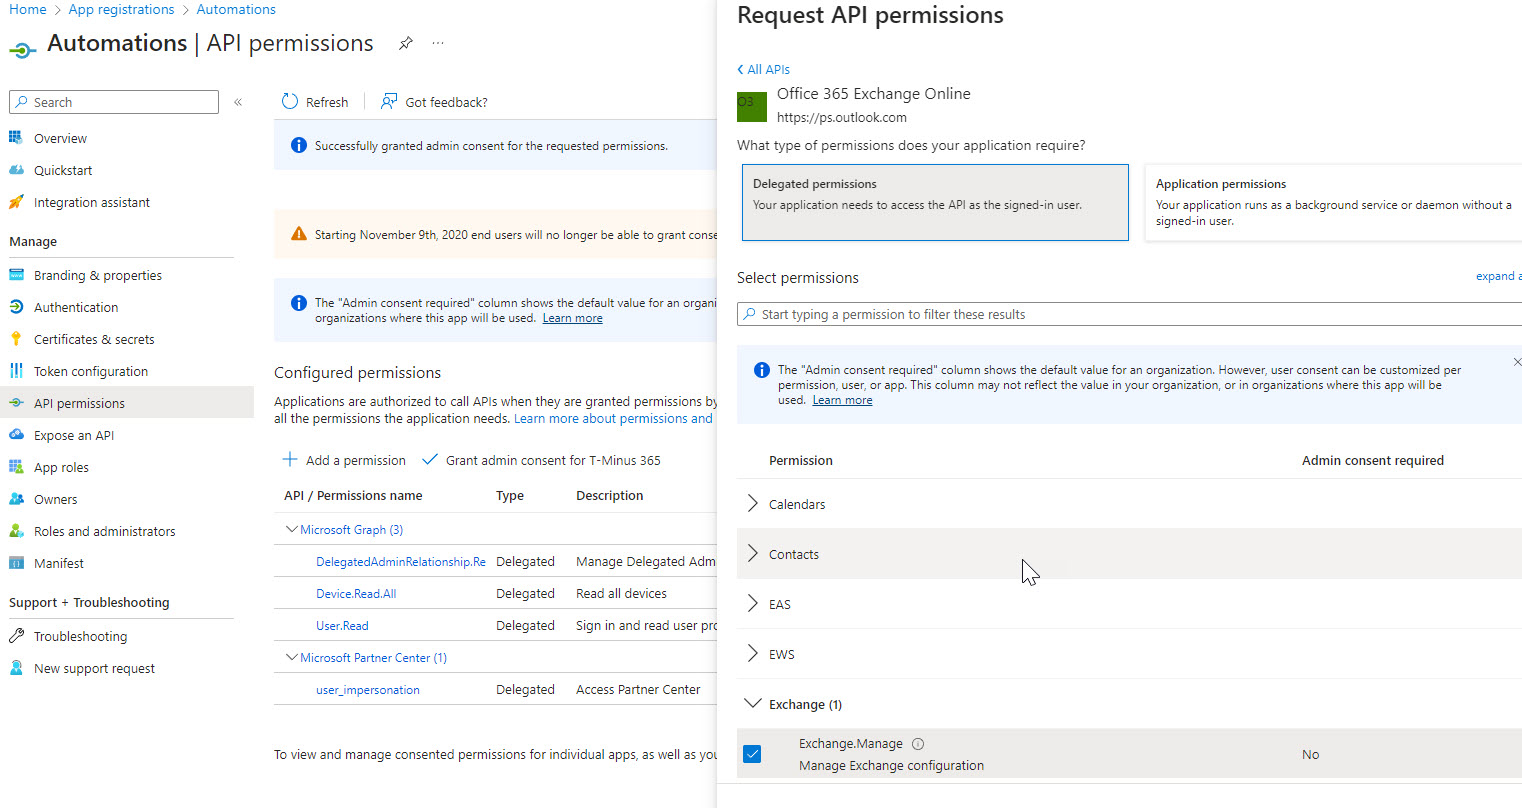Image resolution: width=1522 pixels, height=808 pixels.
Task: Click Grant admin consent for T-Minus 365
Action: click(552, 460)
